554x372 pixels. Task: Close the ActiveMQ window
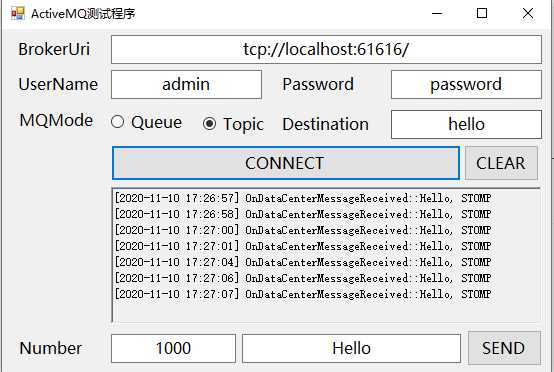[x=528, y=13]
